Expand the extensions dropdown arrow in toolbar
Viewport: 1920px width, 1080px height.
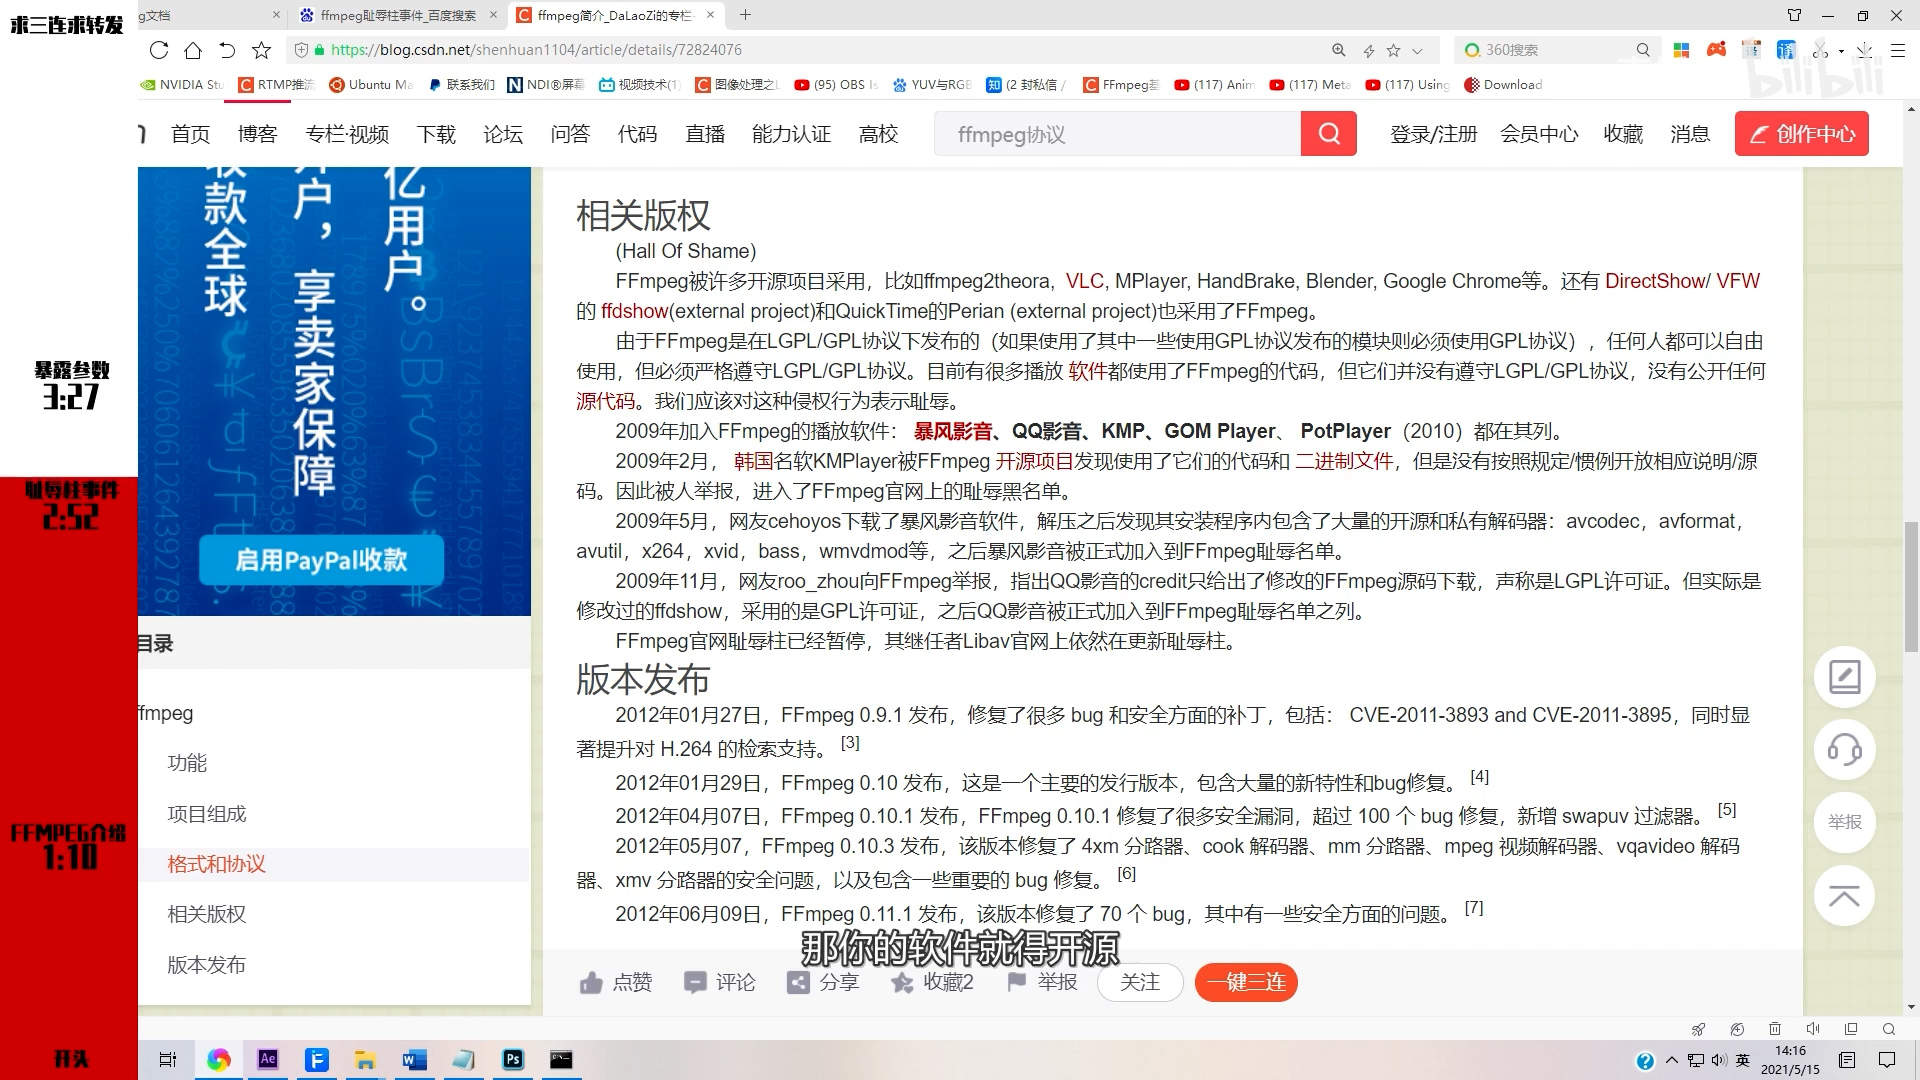[x=1841, y=50]
